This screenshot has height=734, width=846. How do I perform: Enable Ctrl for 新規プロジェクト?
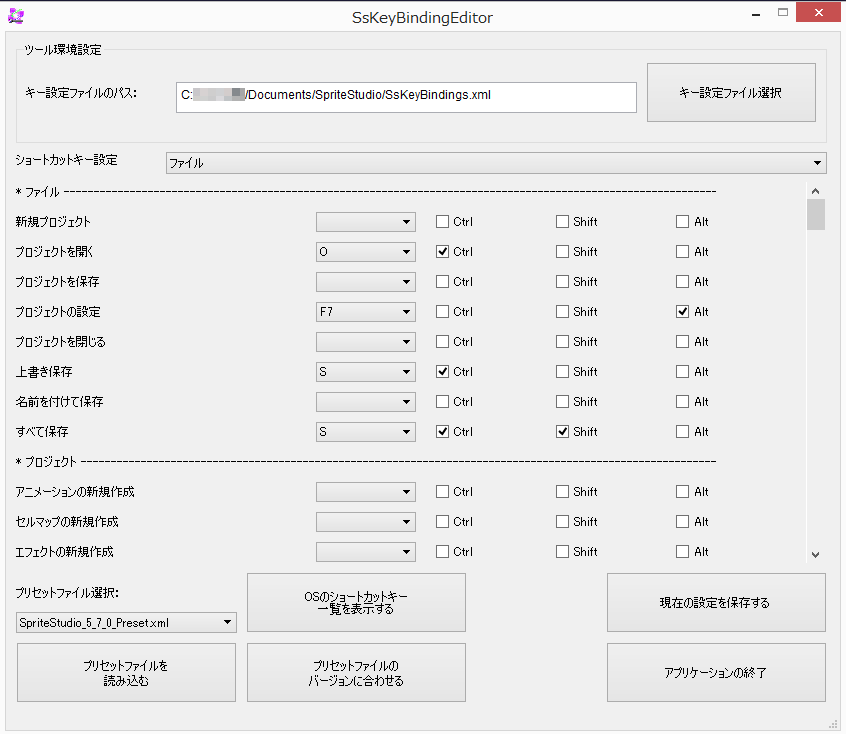[442, 222]
